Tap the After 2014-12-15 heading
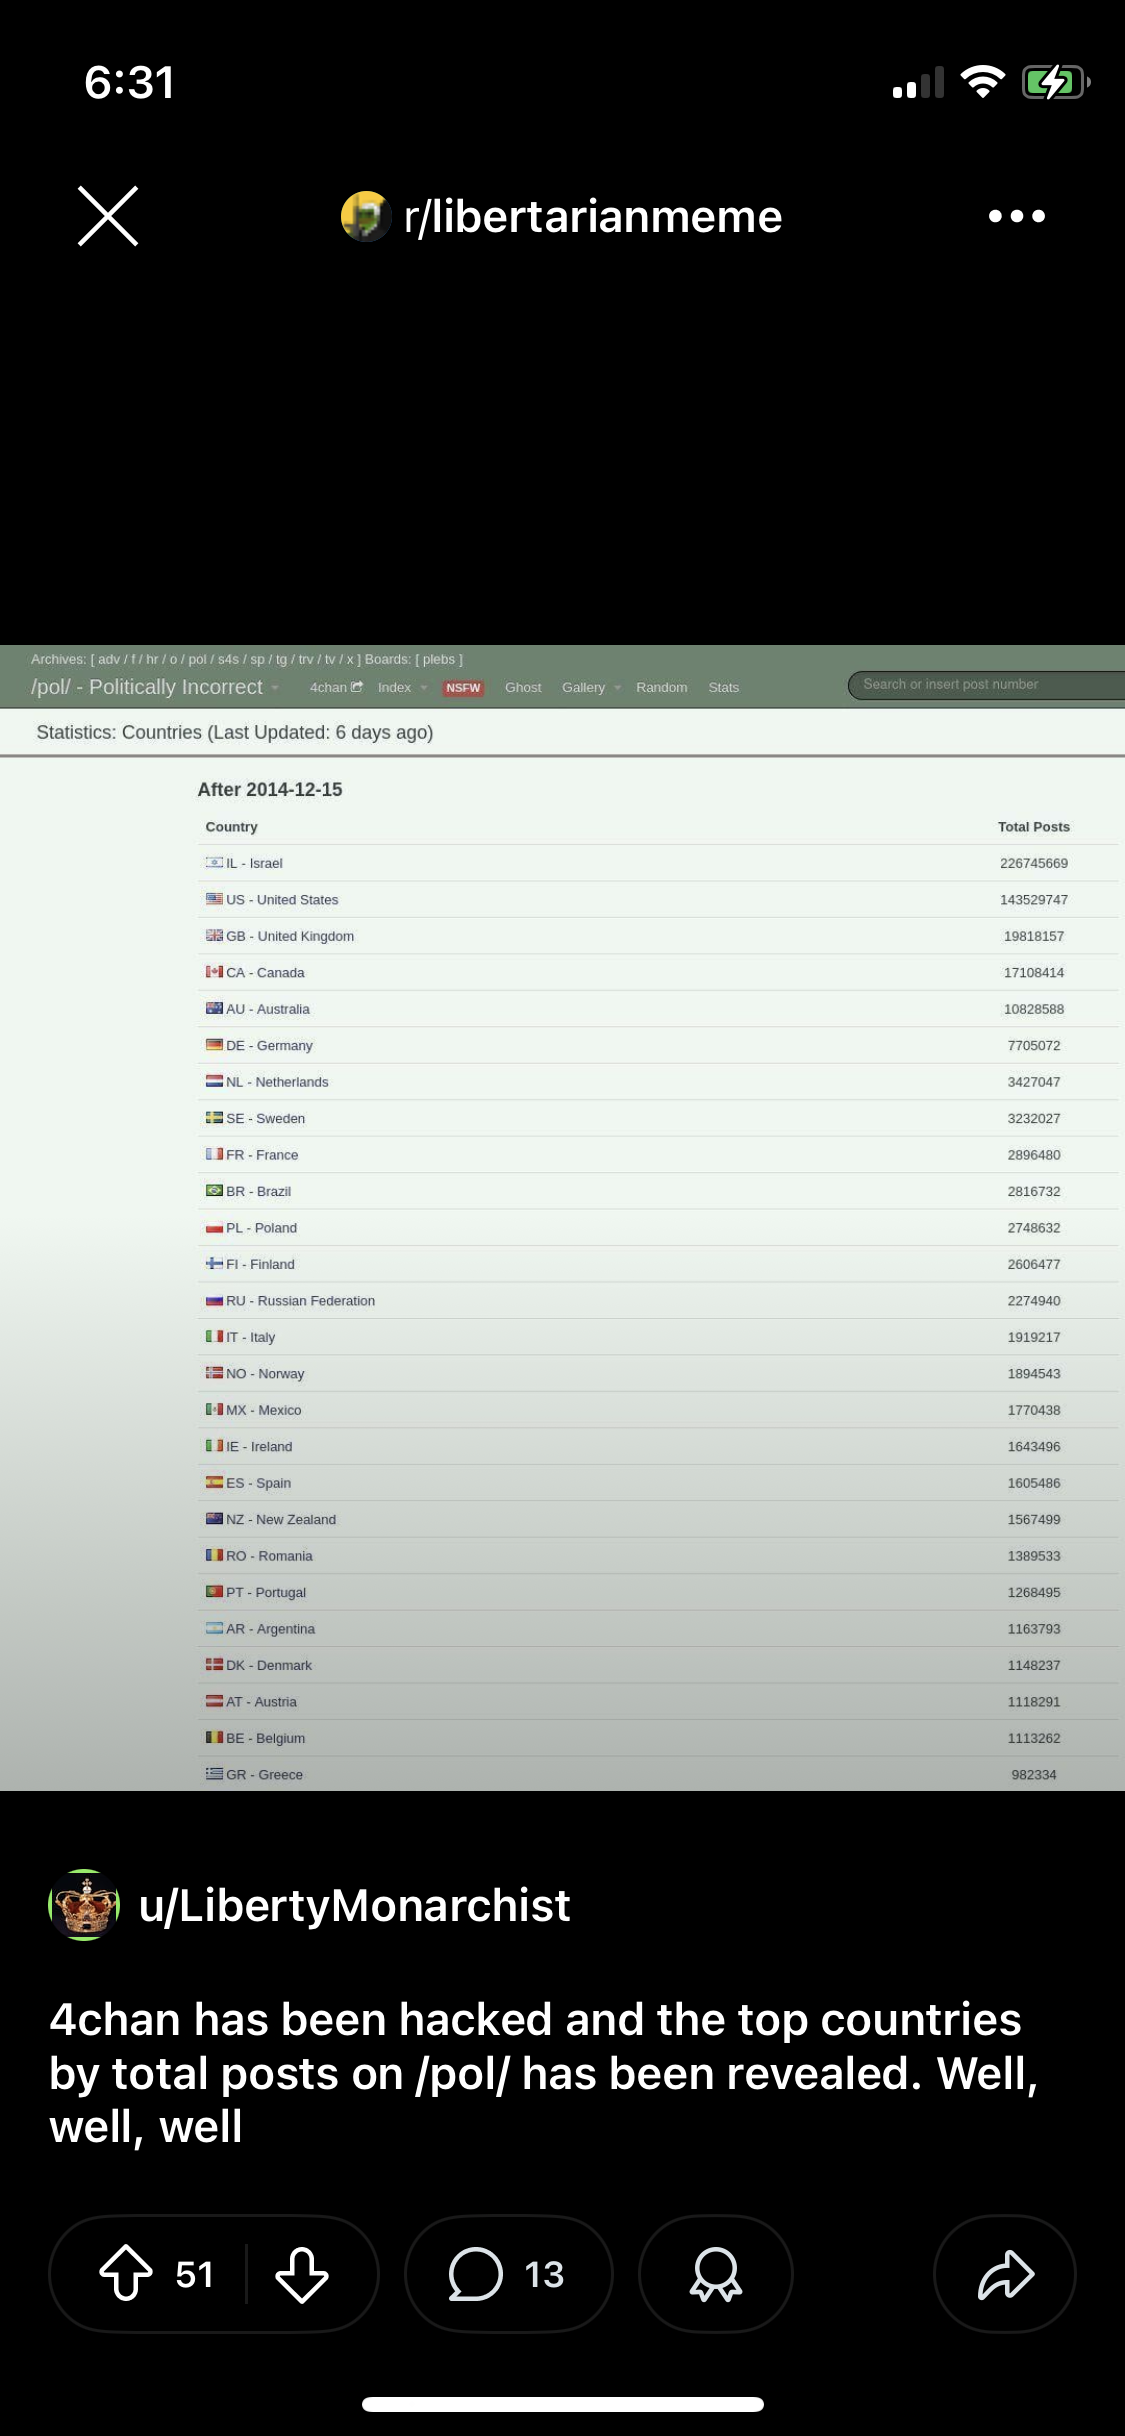 pyautogui.click(x=270, y=790)
